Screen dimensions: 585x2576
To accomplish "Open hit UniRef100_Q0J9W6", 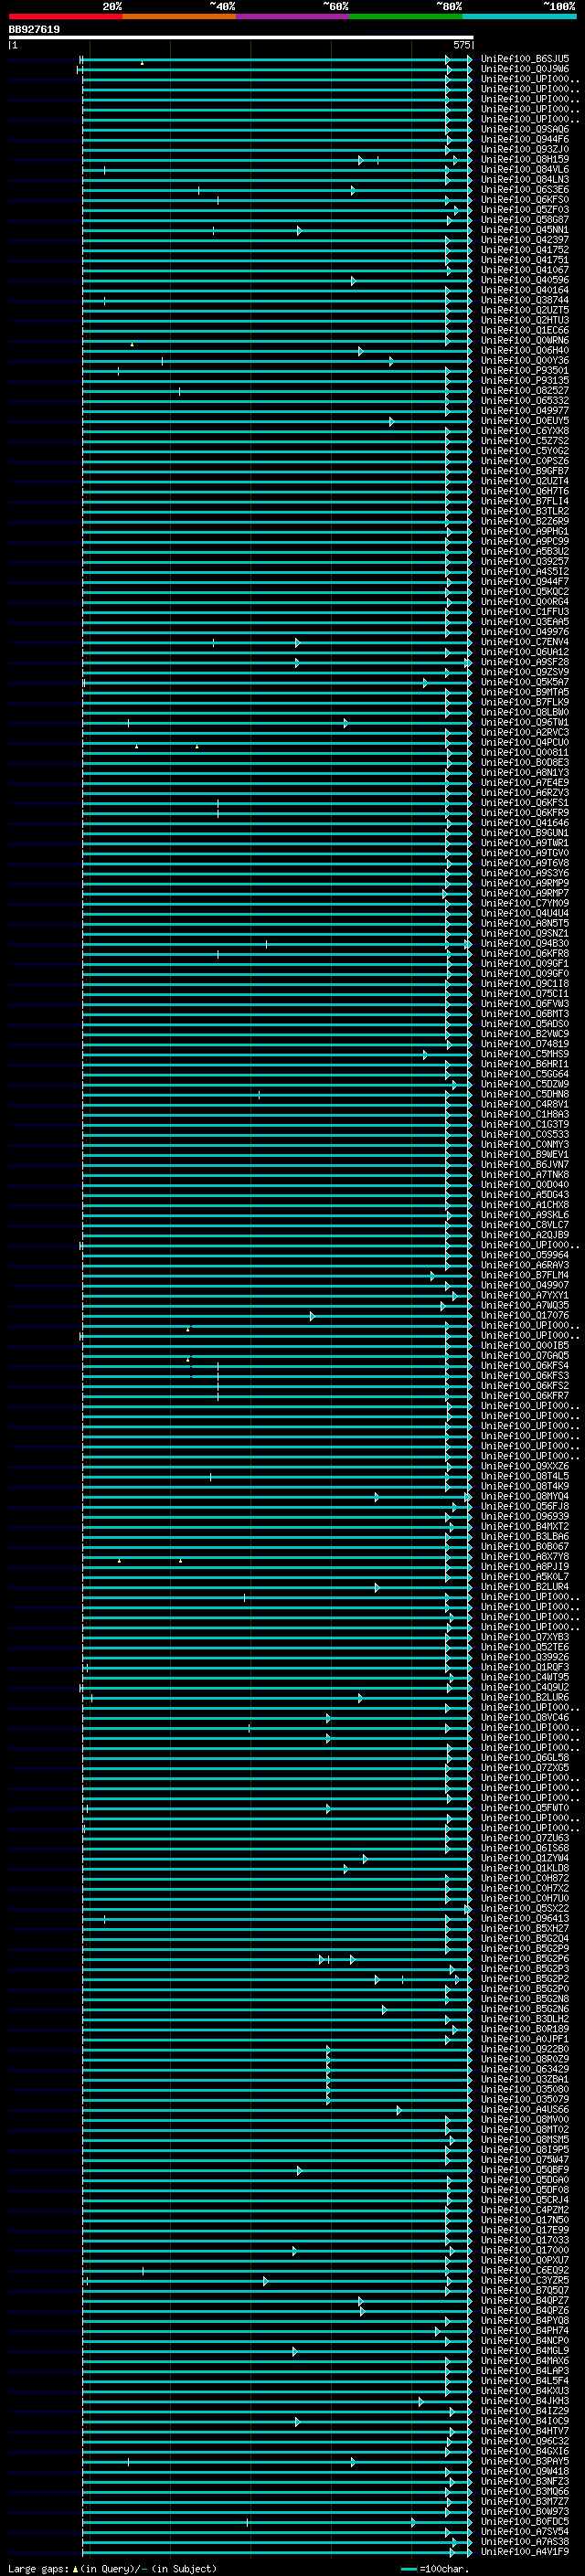I will point(525,69).
